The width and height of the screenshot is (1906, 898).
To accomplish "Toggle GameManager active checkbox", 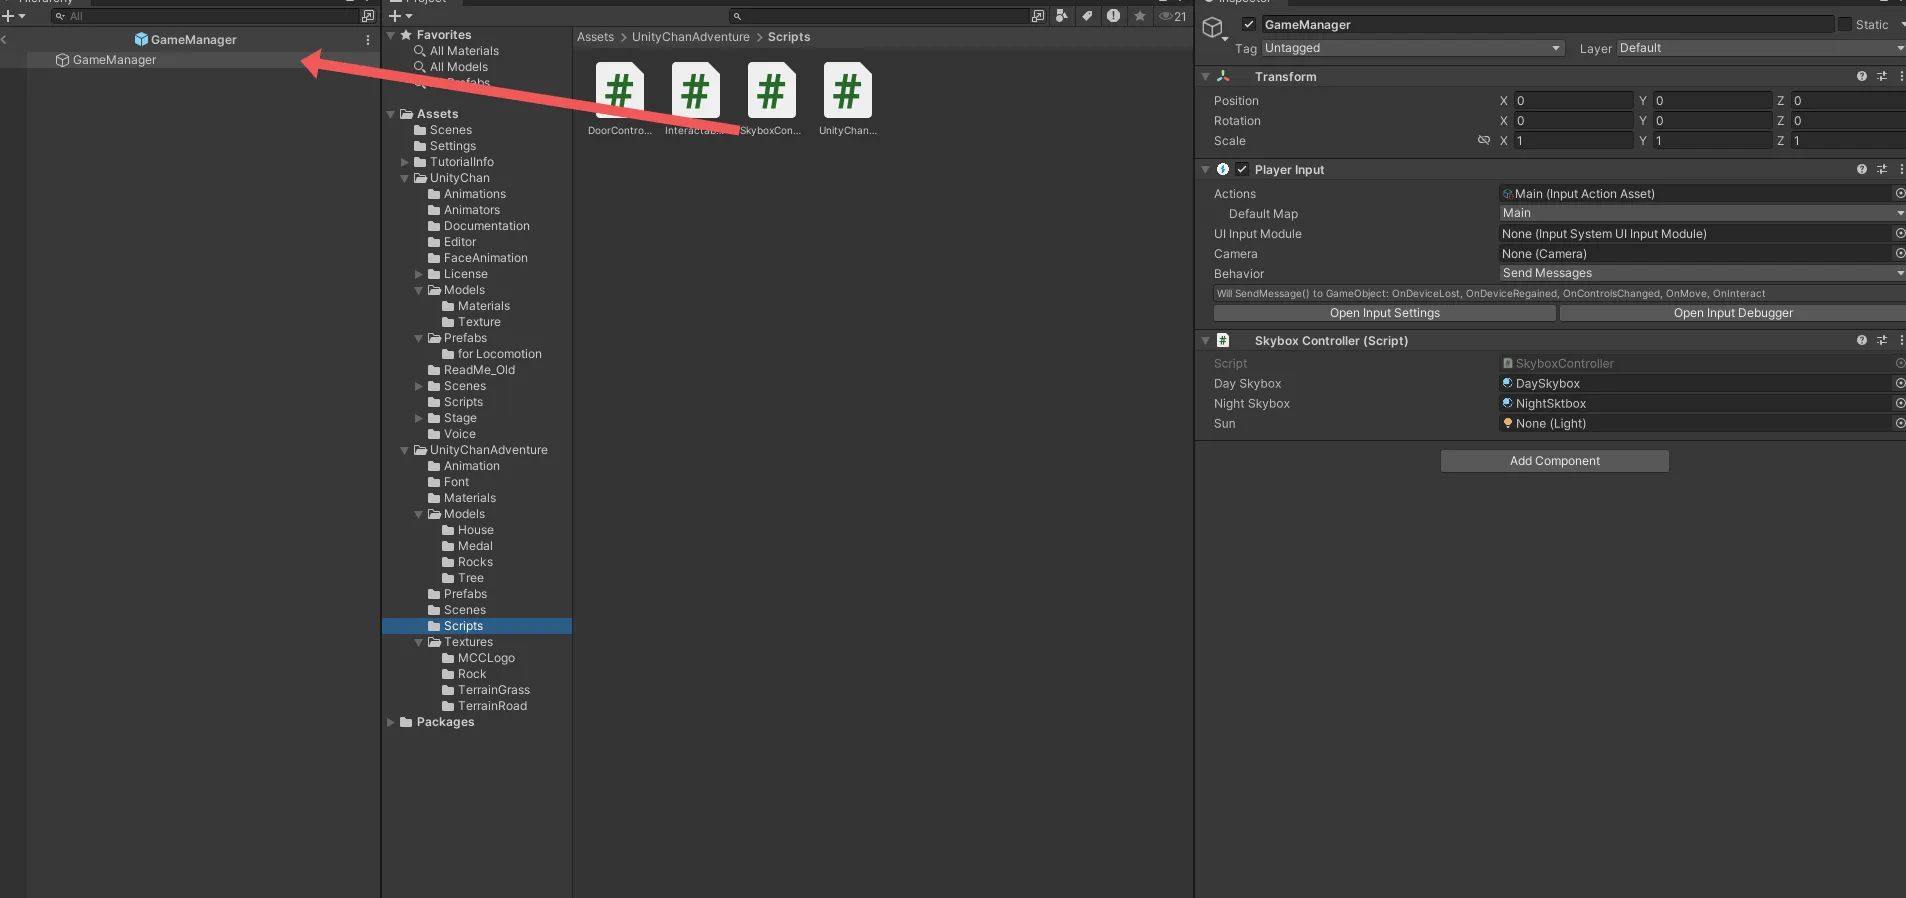I will [1249, 25].
